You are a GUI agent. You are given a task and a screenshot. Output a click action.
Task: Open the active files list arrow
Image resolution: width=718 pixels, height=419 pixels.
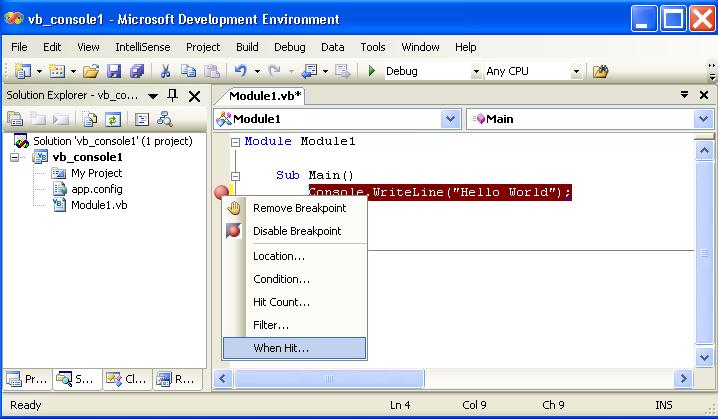pyautogui.click(x=685, y=94)
